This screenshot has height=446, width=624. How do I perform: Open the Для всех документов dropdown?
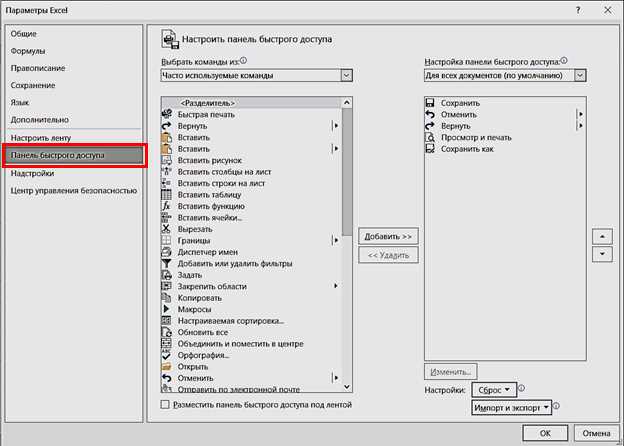(580, 76)
